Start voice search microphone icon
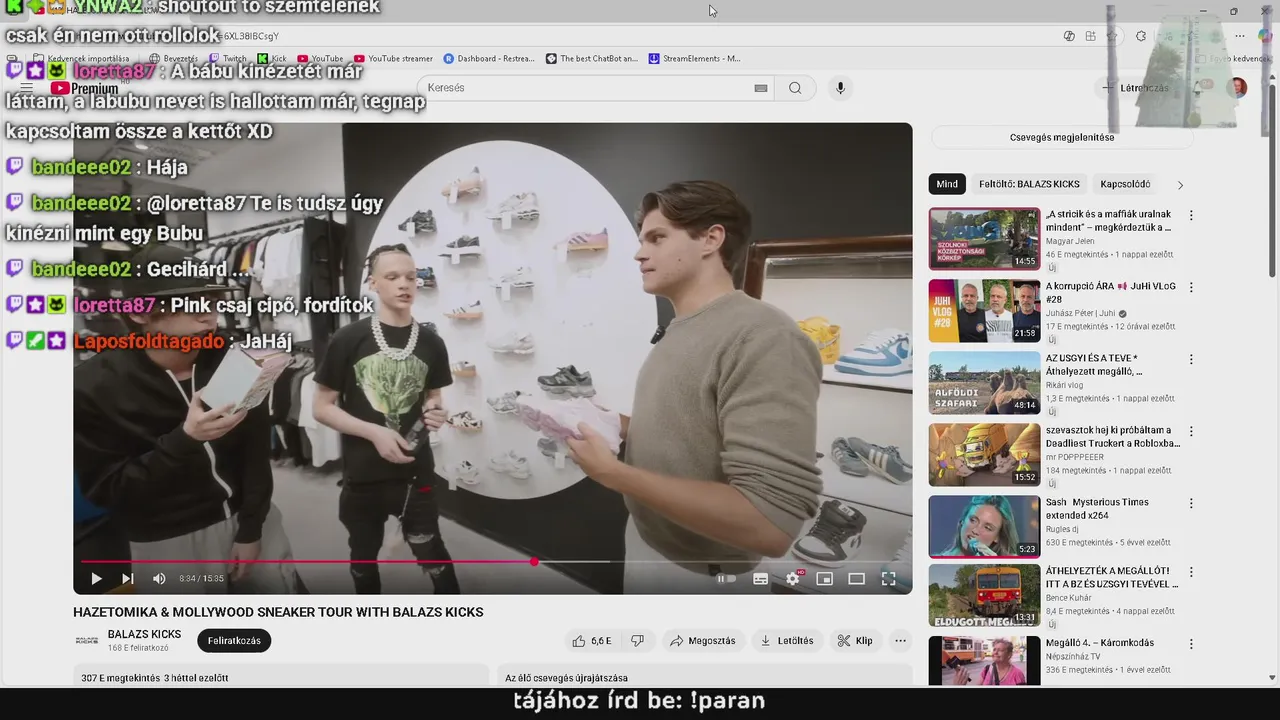This screenshot has width=1280, height=720. point(840,88)
